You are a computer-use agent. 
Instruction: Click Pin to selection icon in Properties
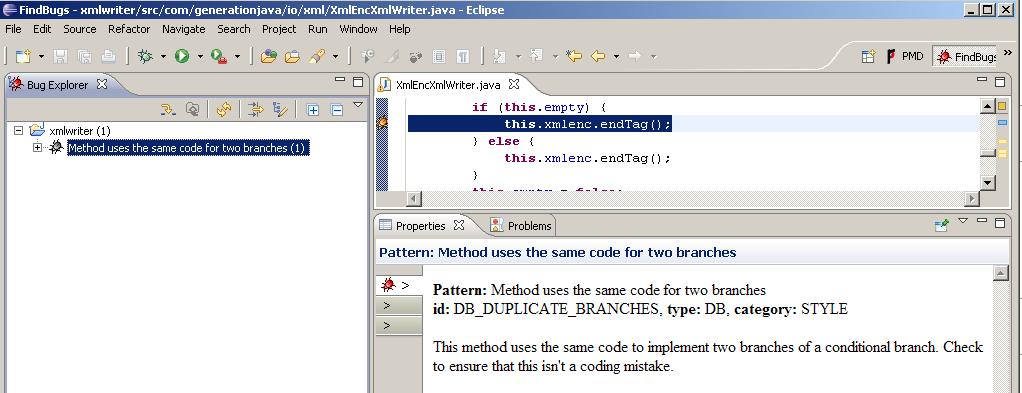pyautogui.click(x=941, y=225)
